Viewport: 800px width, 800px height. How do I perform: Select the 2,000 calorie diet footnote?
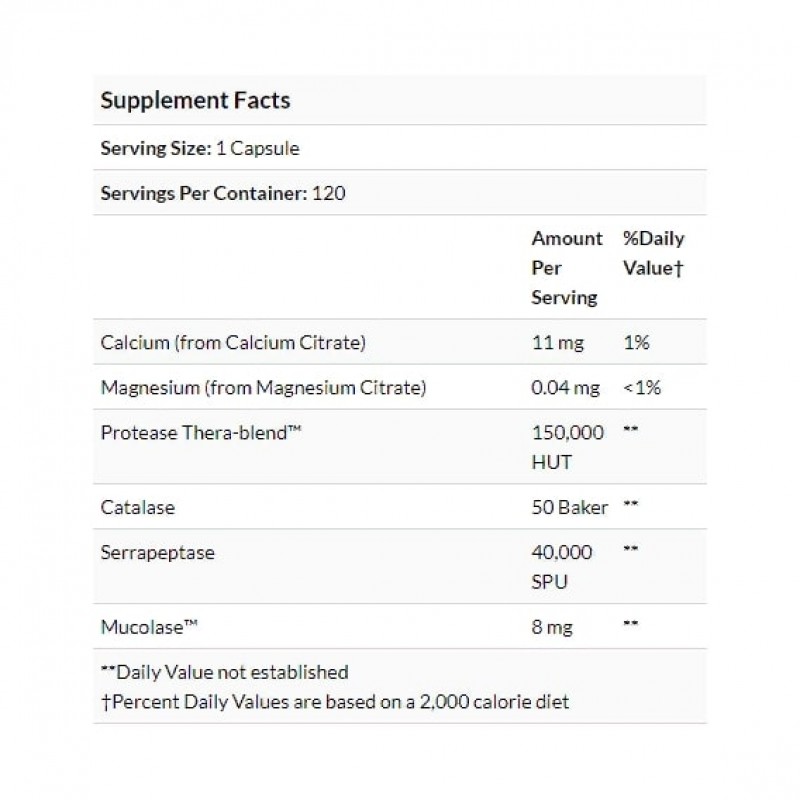pos(335,701)
